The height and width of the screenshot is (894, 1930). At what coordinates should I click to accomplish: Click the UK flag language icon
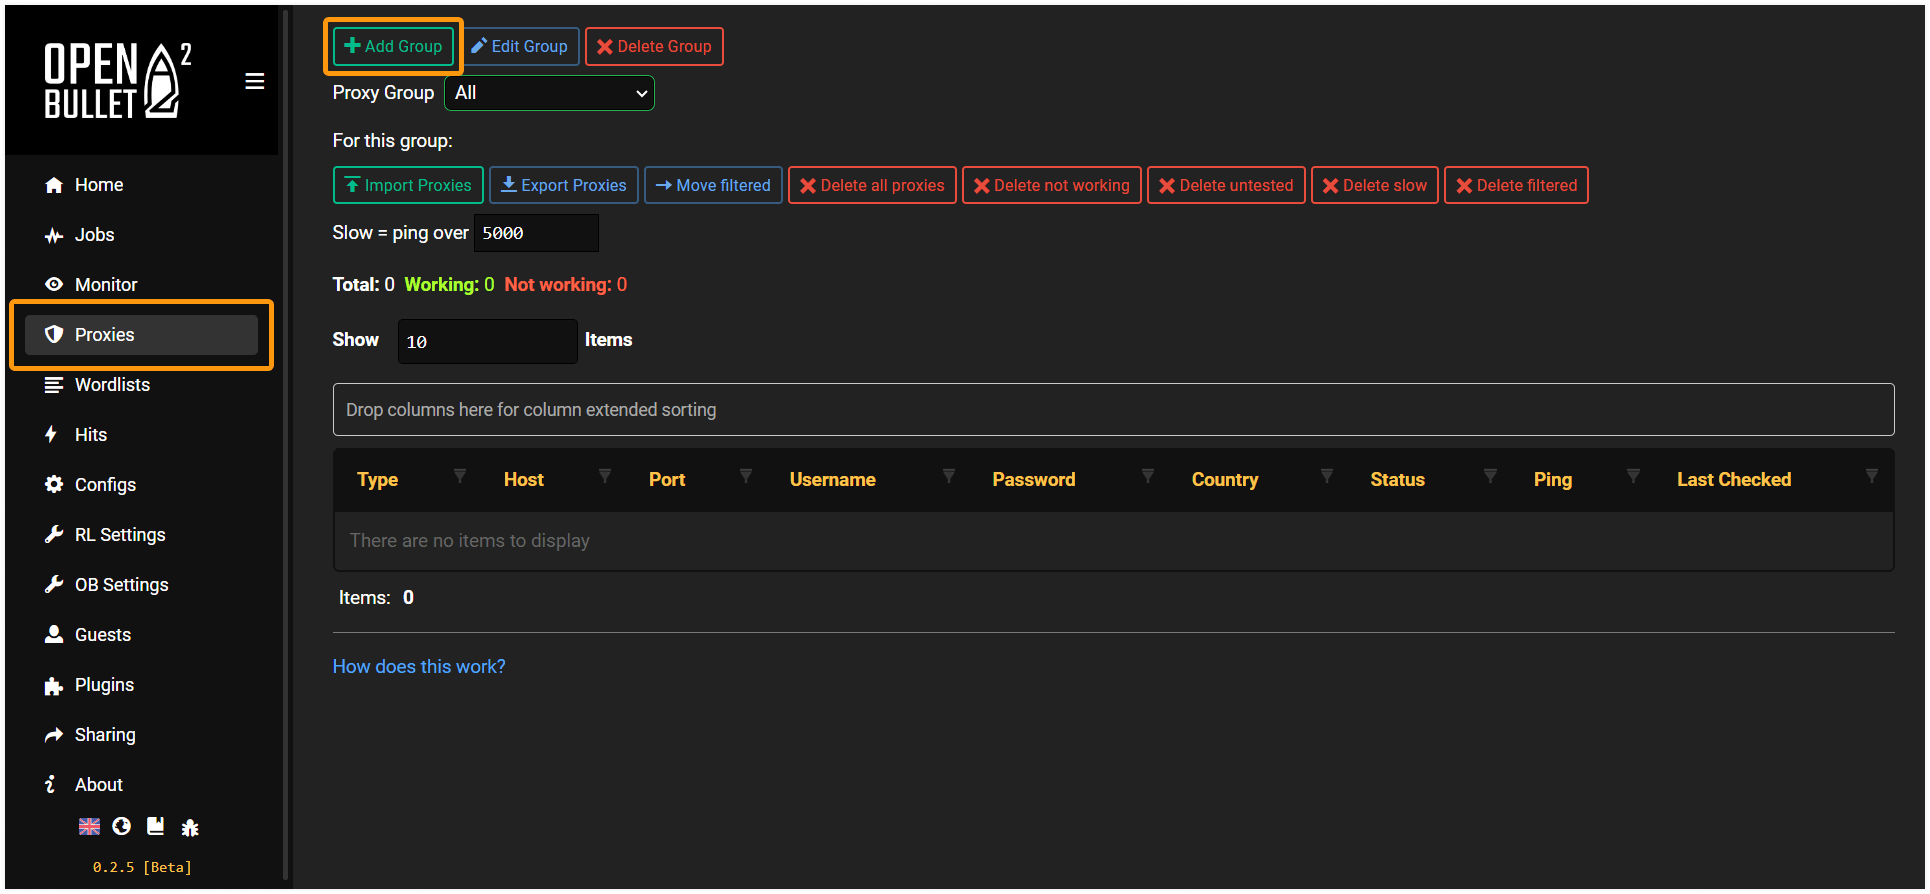89,826
